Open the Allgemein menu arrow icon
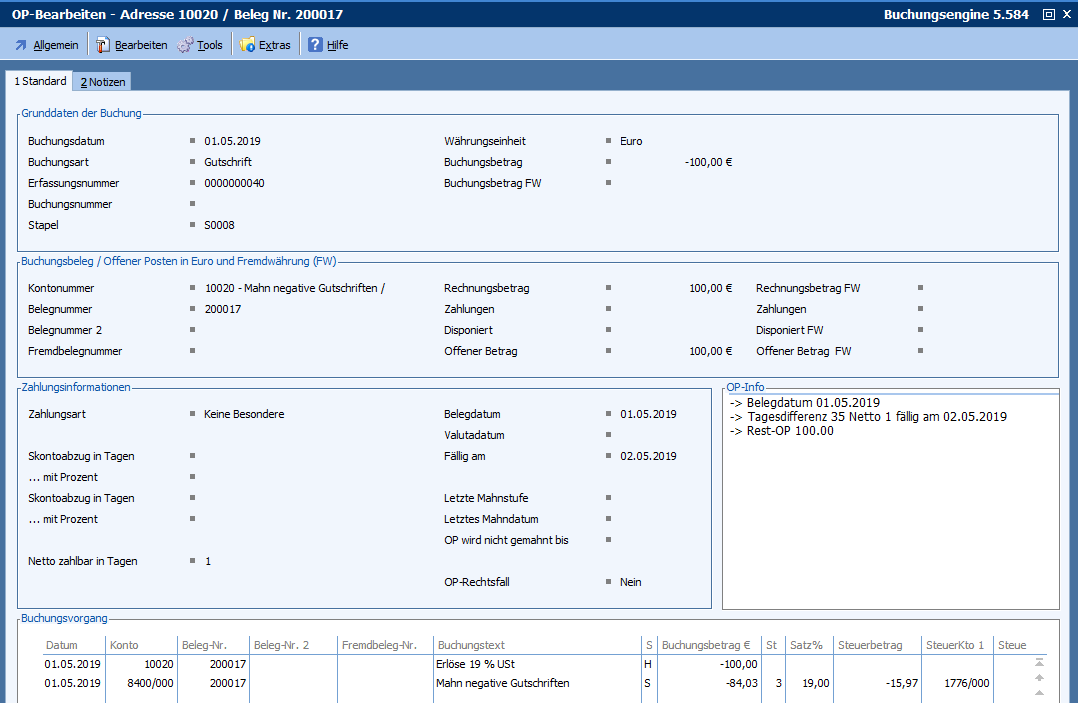The height and width of the screenshot is (703, 1078). pyautogui.click(x=21, y=45)
